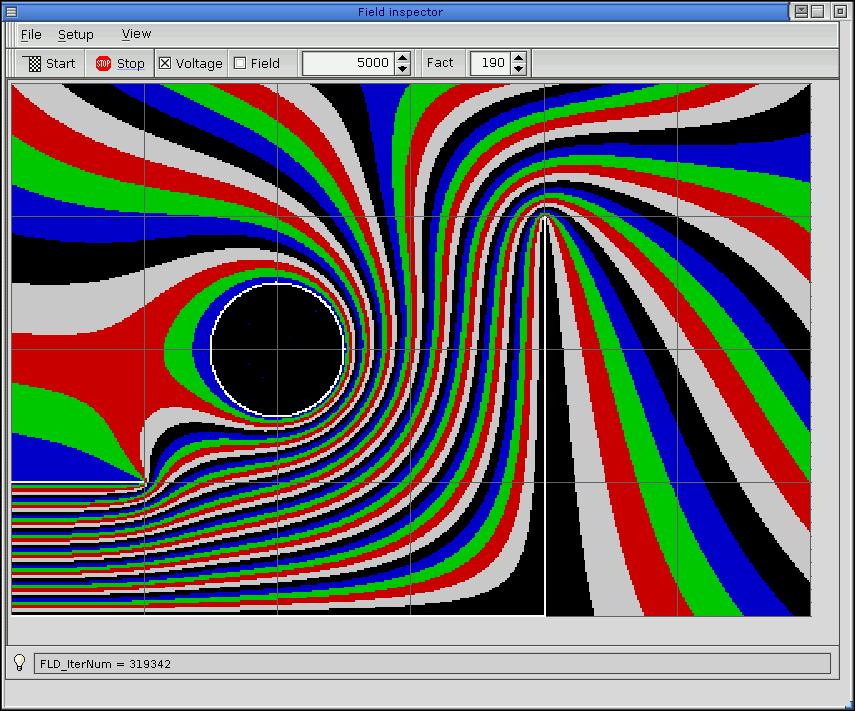Open the window menu icon in title bar
Viewport: 855px width, 711px height.
[x=11, y=11]
